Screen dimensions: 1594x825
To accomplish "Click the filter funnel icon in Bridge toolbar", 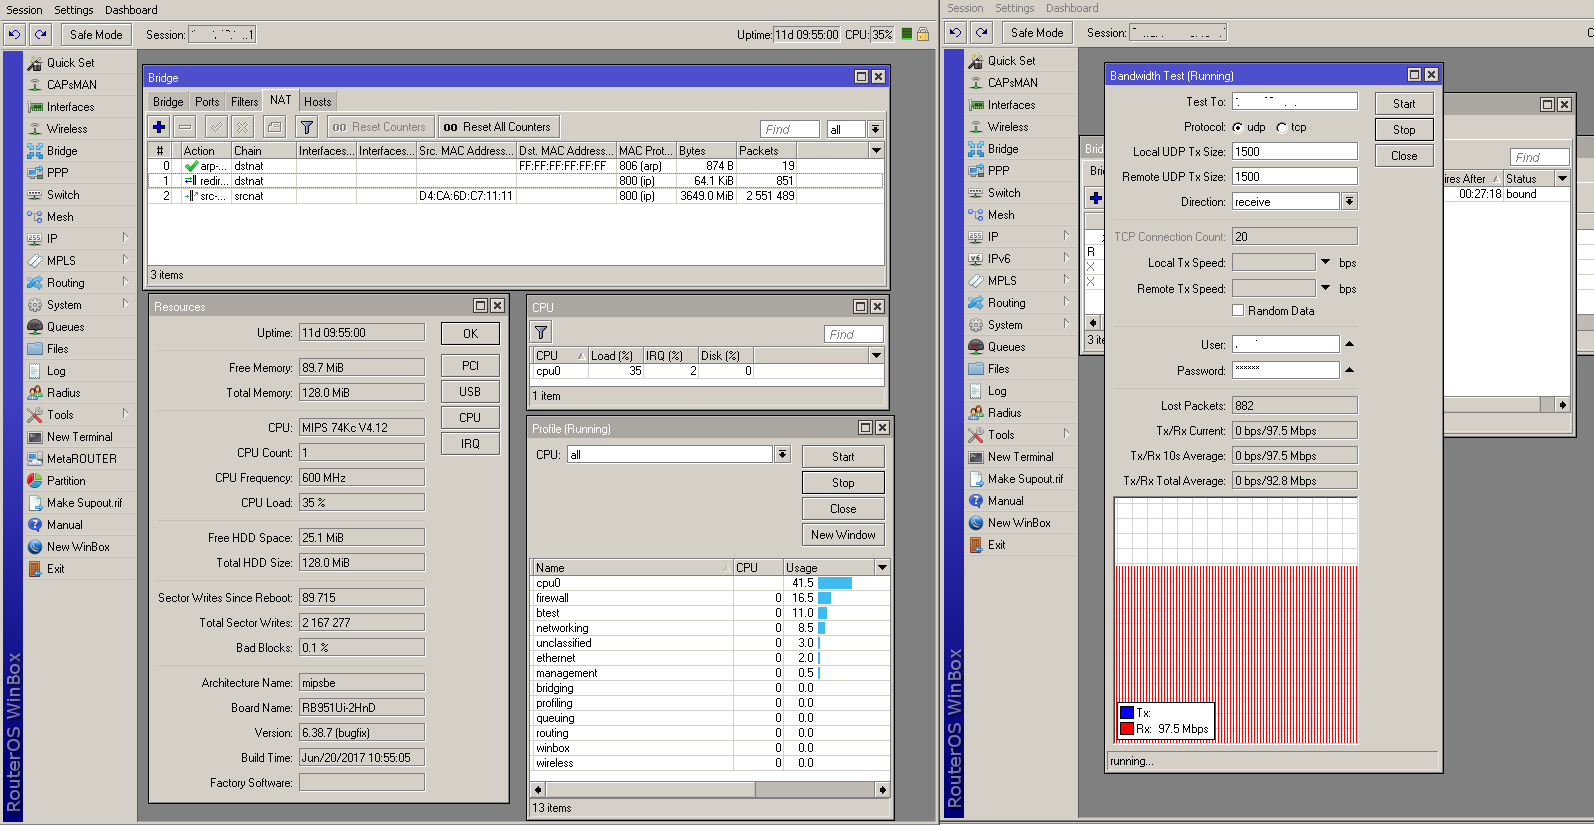I will [x=307, y=127].
